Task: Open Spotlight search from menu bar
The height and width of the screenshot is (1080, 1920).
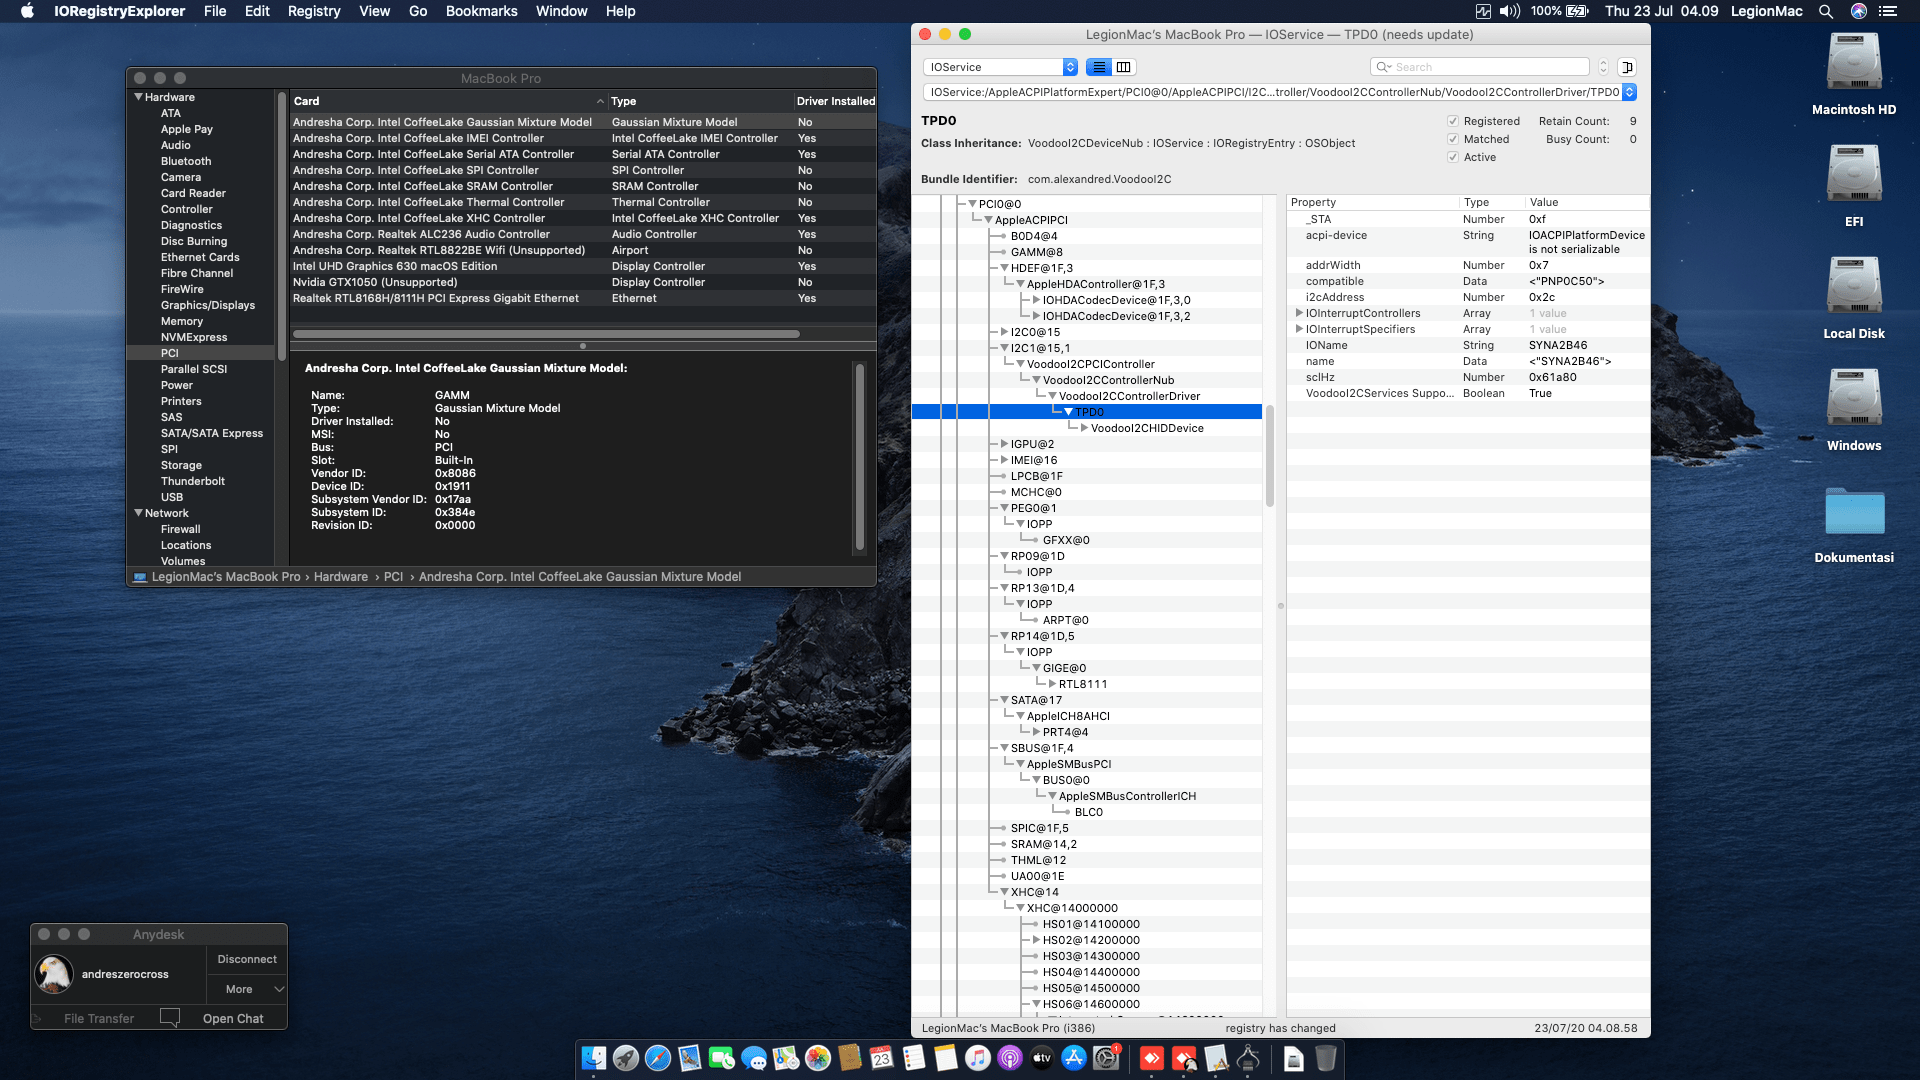Action: 1827,11
